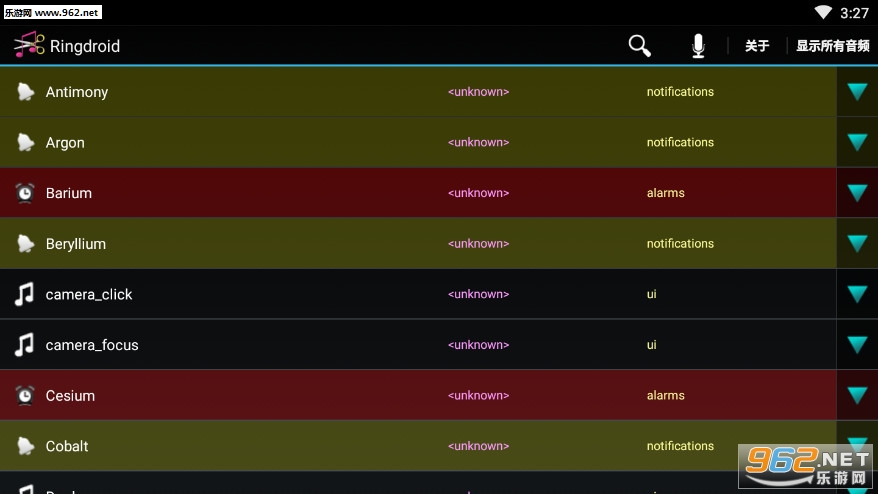Tap the Wi-Fi status icon
878x494 pixels.
(823, 12)
